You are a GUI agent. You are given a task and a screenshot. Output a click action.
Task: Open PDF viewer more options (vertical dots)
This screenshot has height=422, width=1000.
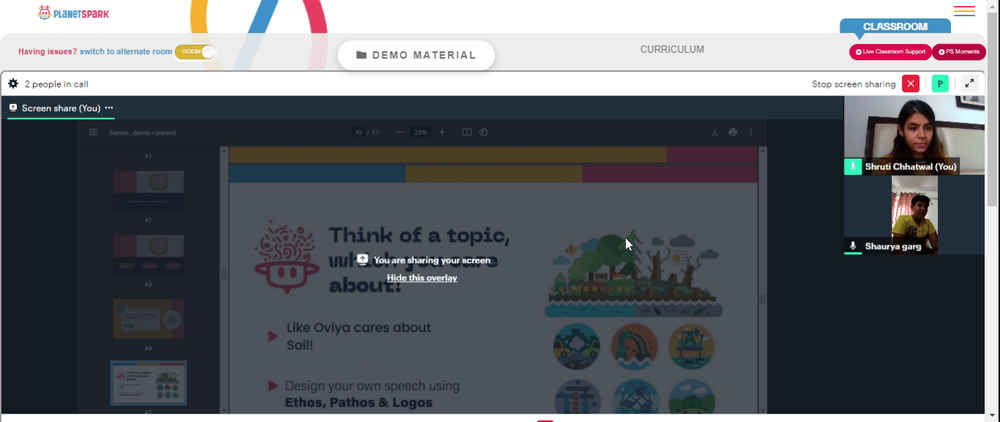pos(751,132)
